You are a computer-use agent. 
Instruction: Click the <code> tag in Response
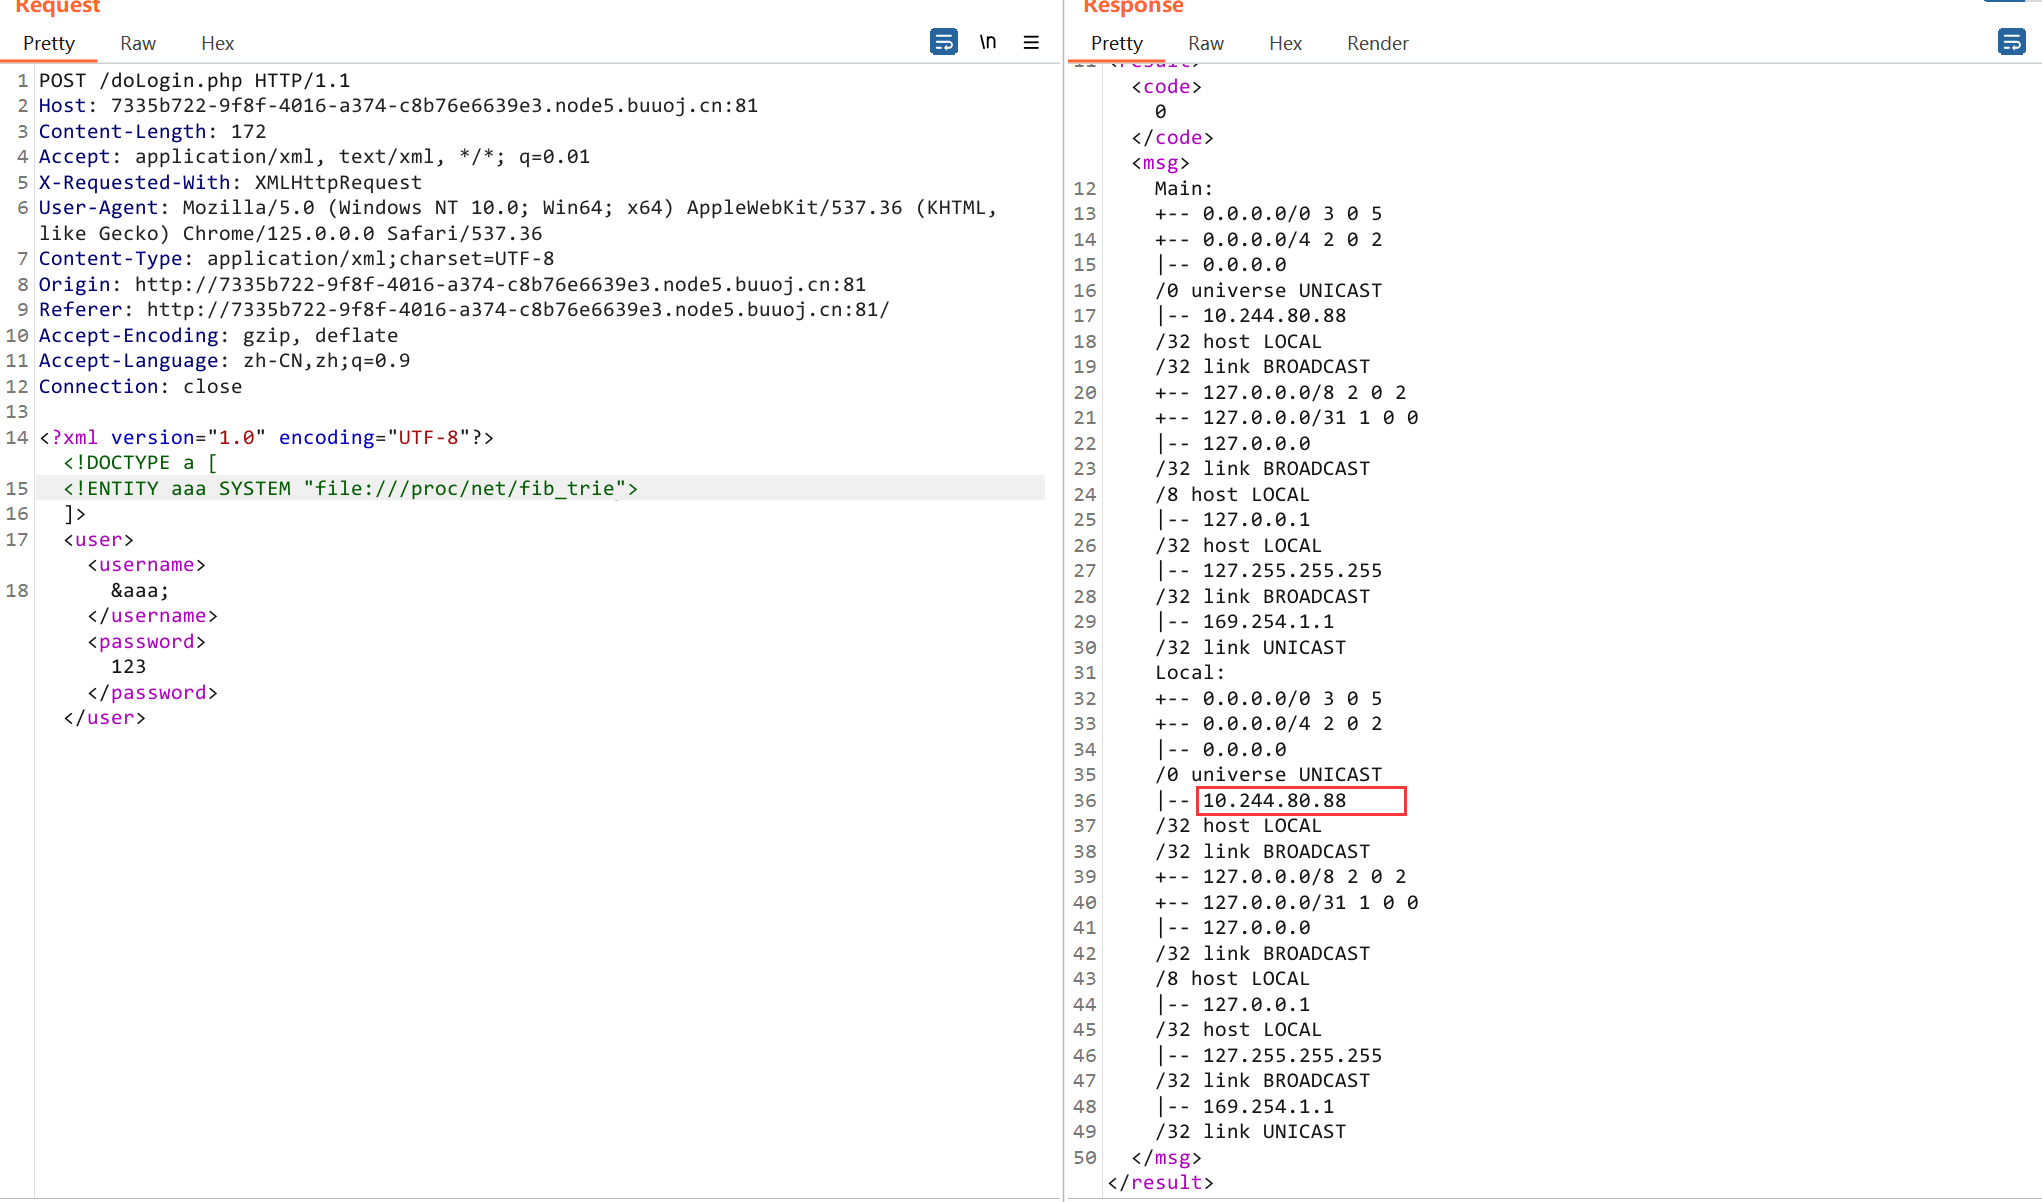[1166, 86]
